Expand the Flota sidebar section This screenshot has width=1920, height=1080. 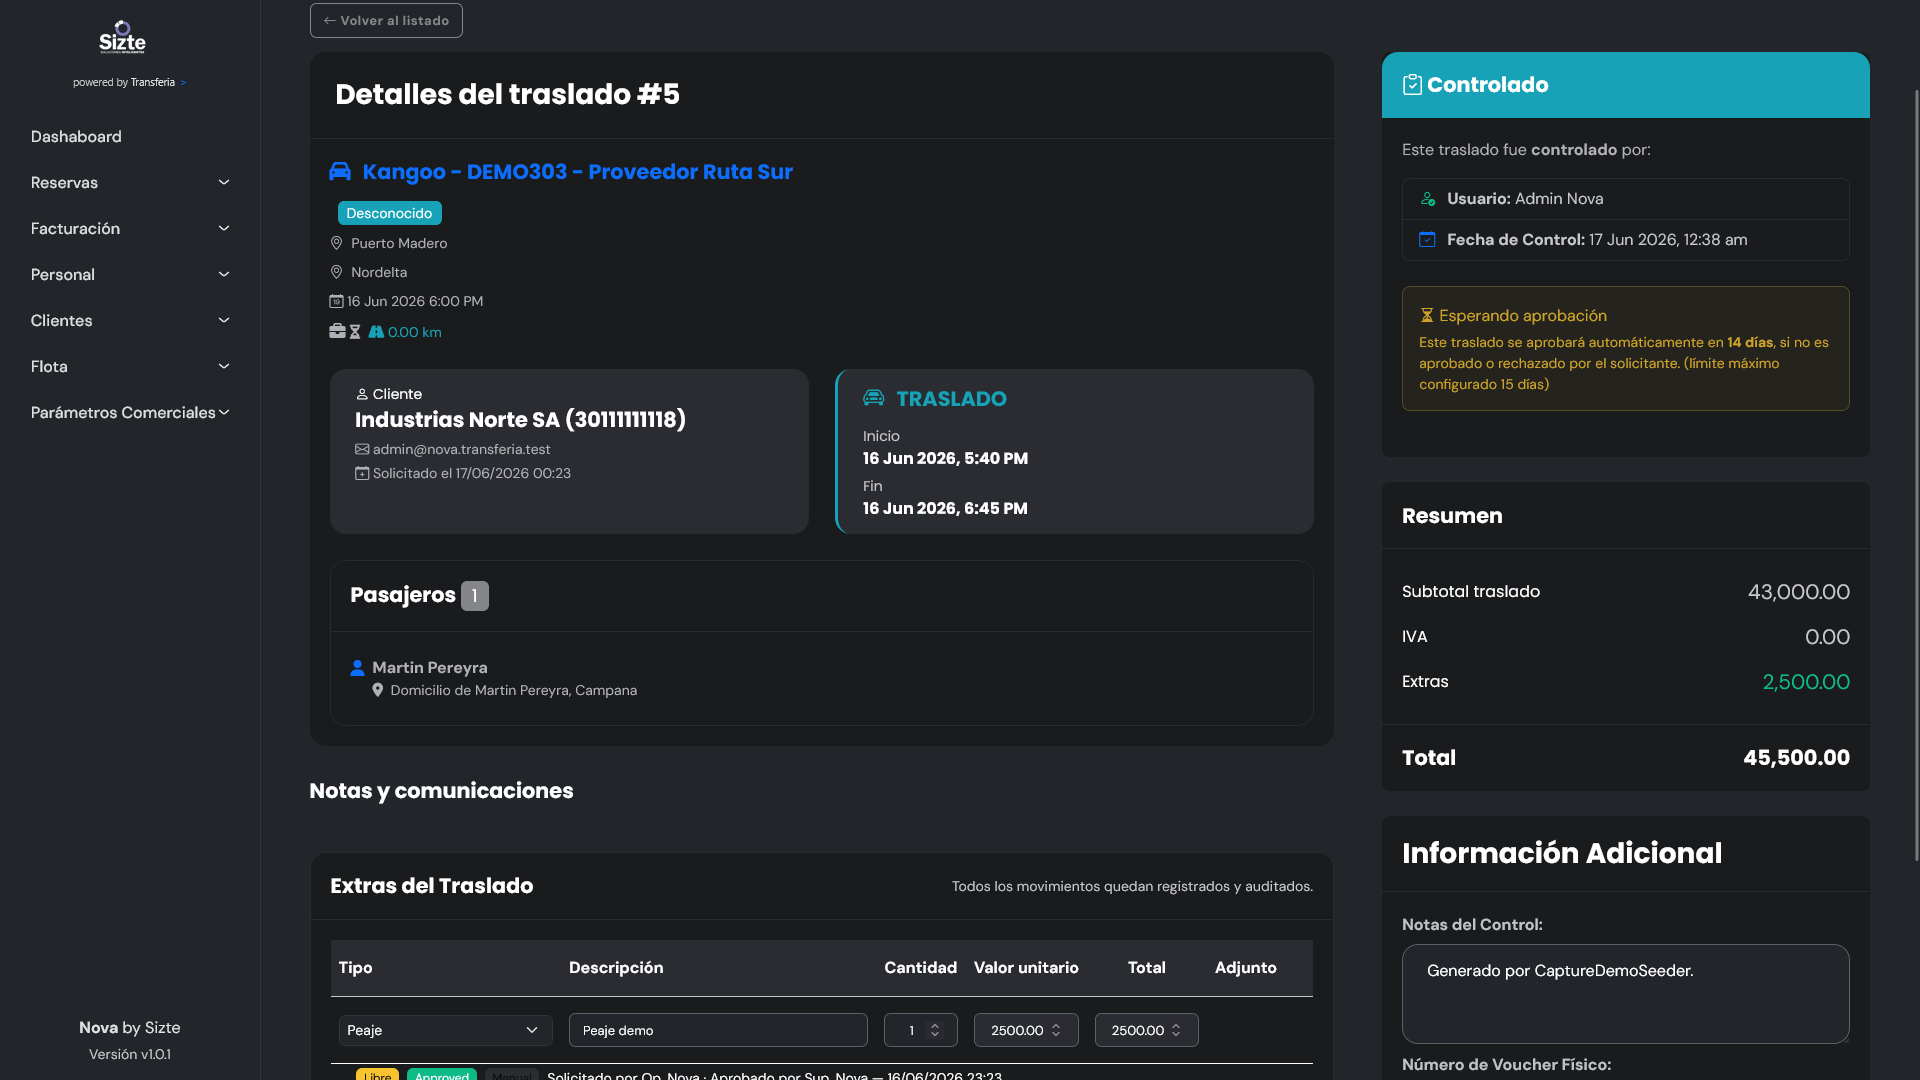(130, 366)
